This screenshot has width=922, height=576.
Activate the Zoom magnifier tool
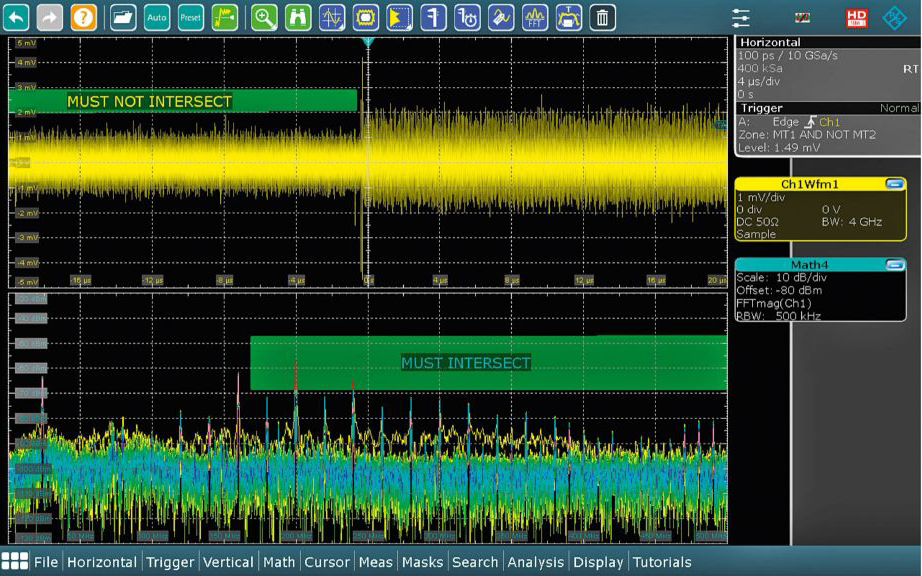point(264,17)
